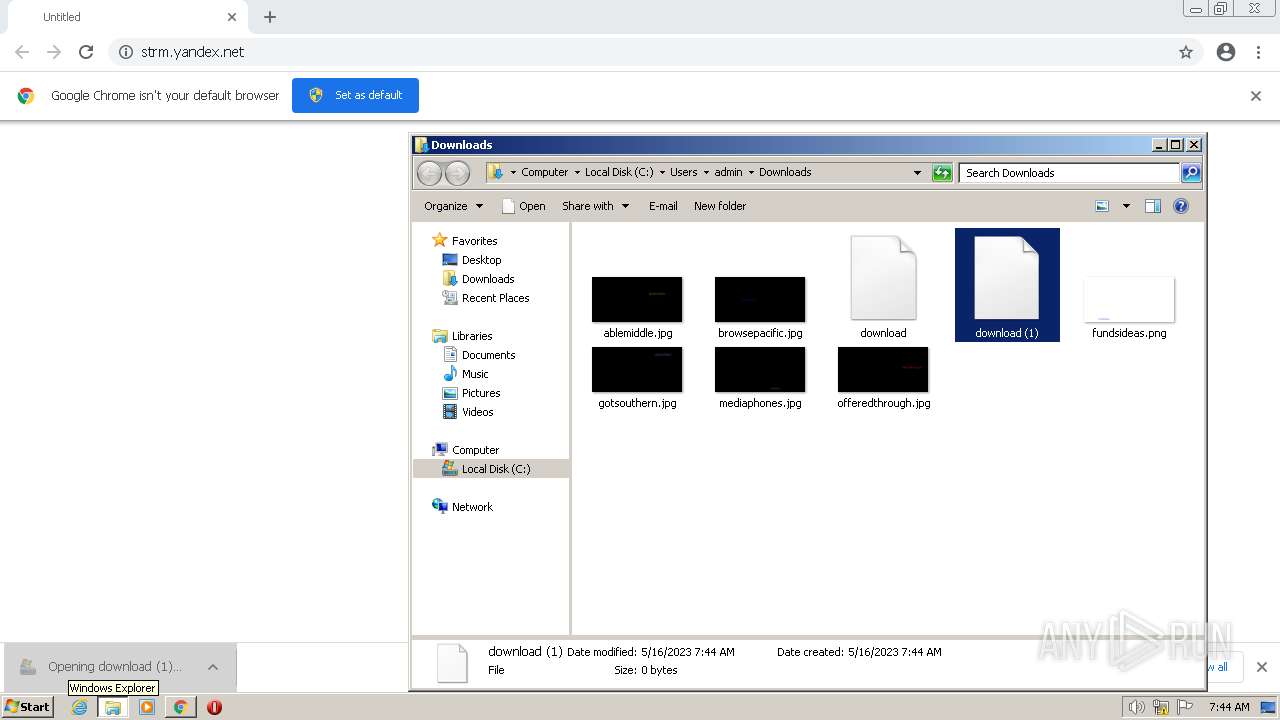Image resolution: width=1280 pixels, height=720 pixels.
Task: Select Libraries in the navigation pane
Action: 472,336
